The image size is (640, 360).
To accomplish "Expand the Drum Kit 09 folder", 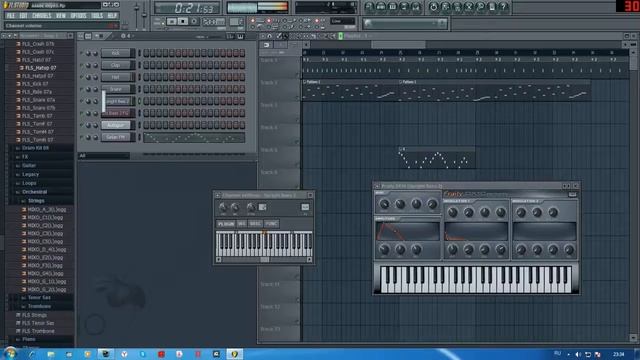I will (x=36, y=148).
